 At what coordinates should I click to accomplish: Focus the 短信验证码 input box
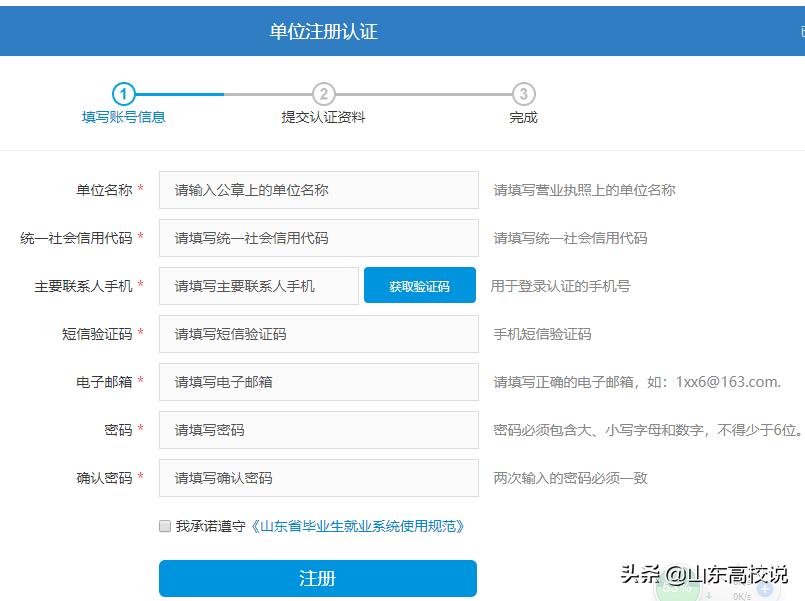(317, 333)
